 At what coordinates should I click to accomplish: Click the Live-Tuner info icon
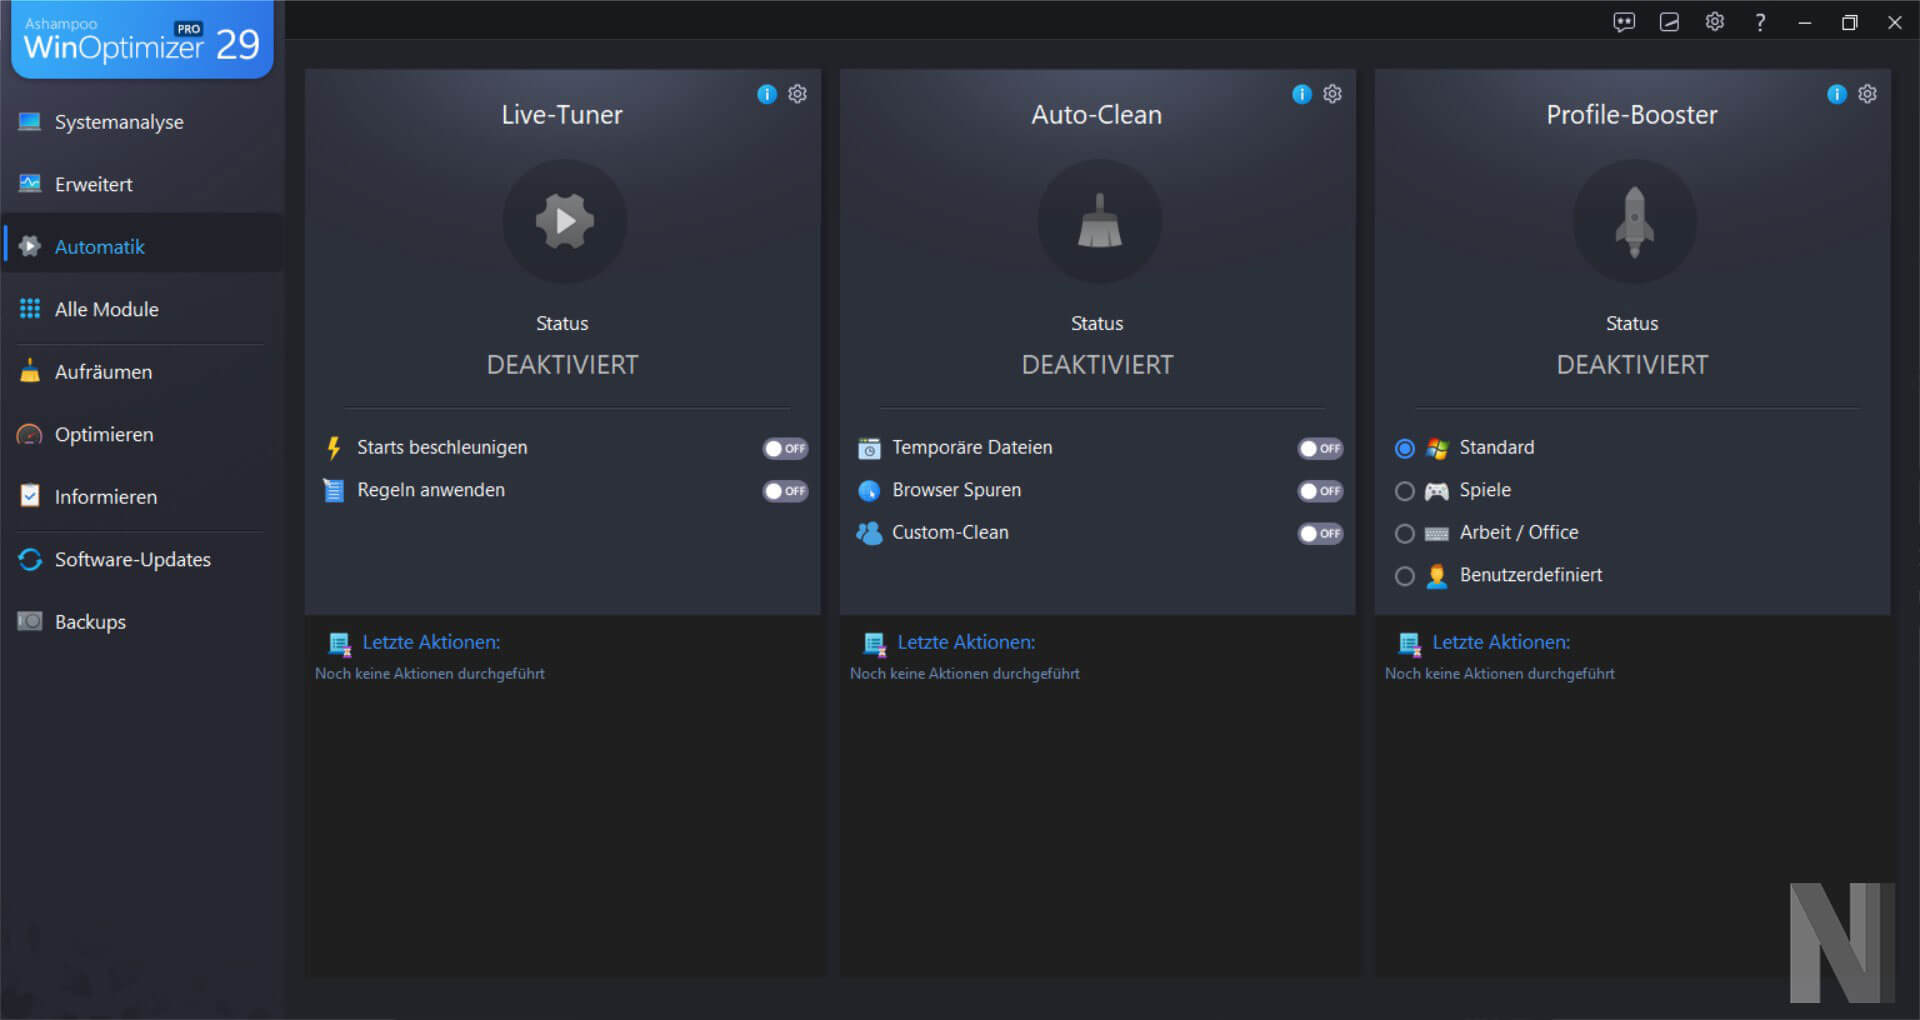click(766, 94)
